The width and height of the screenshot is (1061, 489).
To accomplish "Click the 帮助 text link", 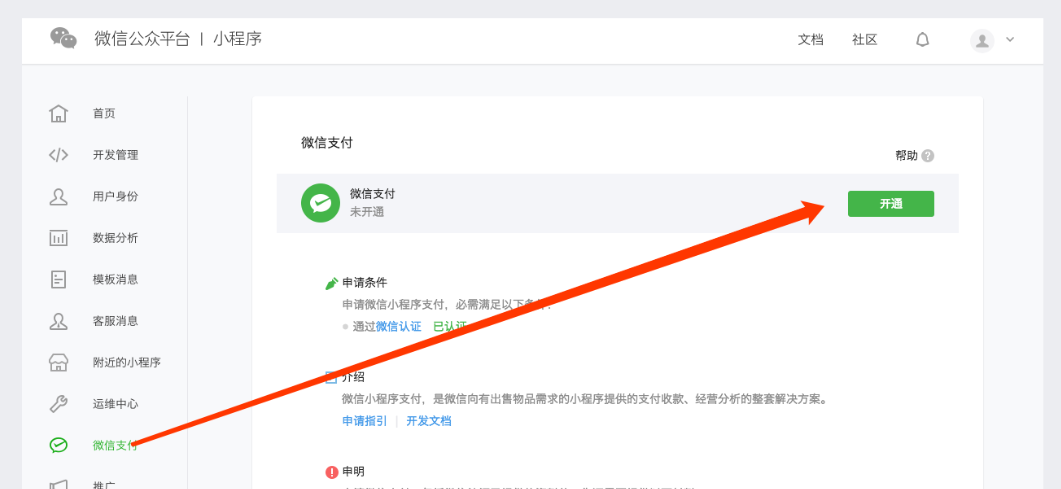I will [906, 156].
